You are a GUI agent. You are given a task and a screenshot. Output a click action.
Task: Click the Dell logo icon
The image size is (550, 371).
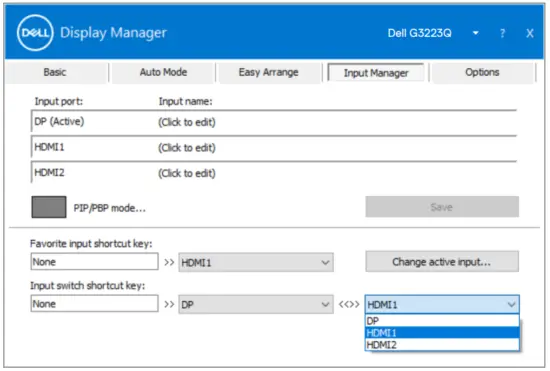click(35, 33)
